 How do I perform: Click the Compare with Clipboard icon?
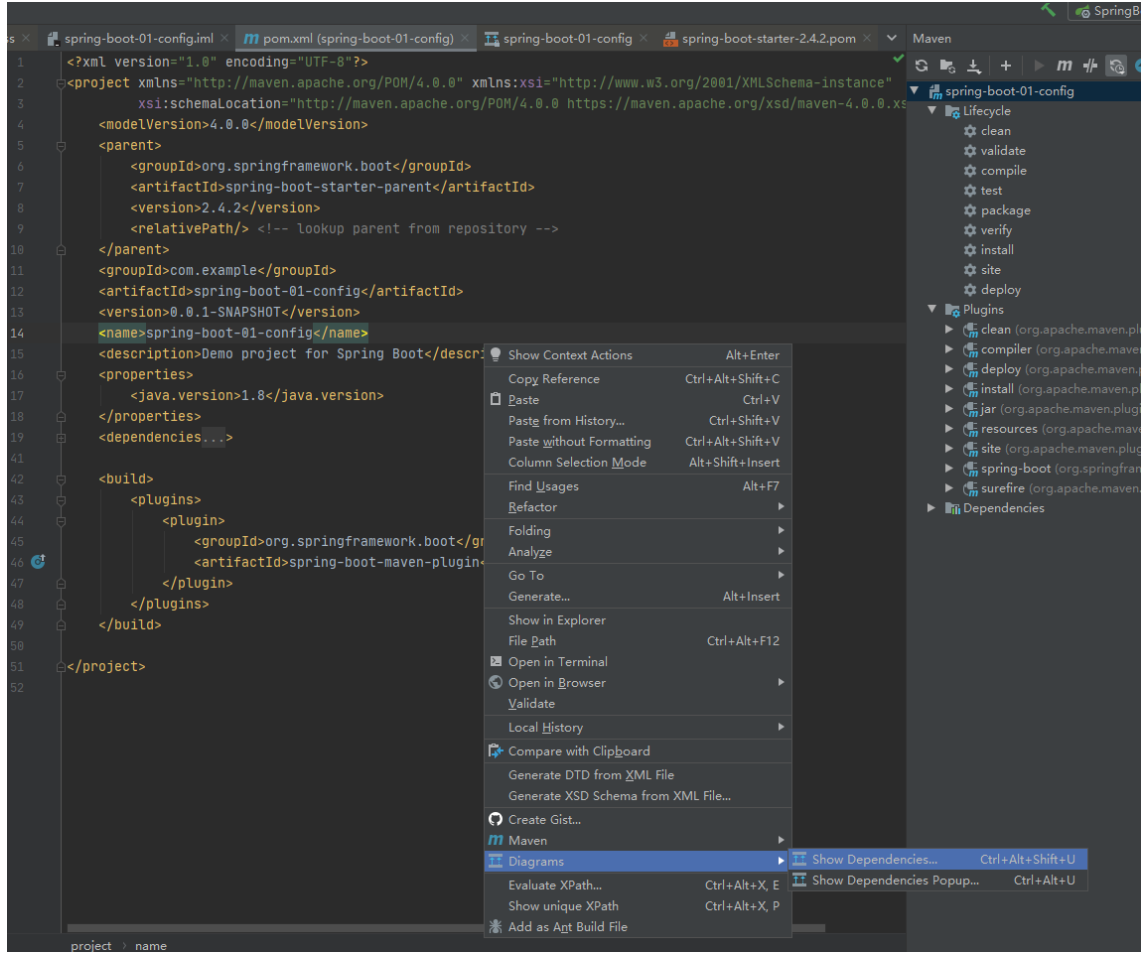[496, 751]
